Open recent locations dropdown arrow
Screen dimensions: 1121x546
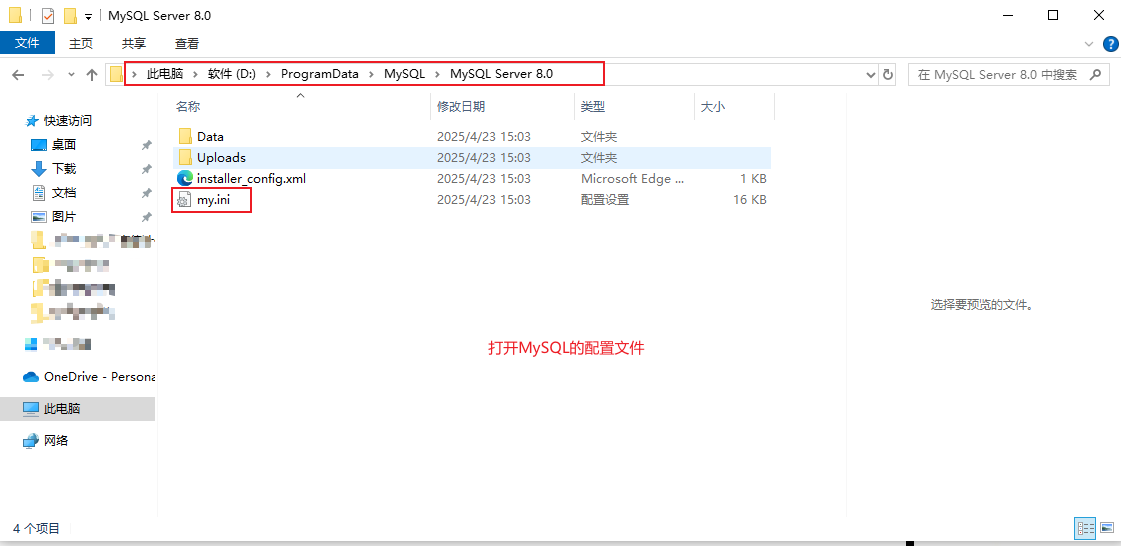(x=71, y=74)
